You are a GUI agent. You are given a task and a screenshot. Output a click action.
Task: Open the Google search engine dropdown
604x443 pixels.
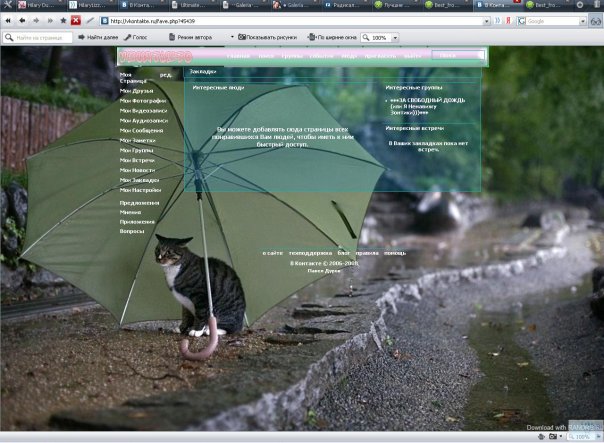point(583,21)
